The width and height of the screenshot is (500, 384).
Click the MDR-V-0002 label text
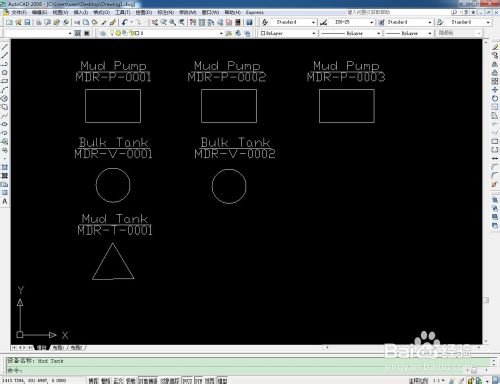click(x=235, y=154)
